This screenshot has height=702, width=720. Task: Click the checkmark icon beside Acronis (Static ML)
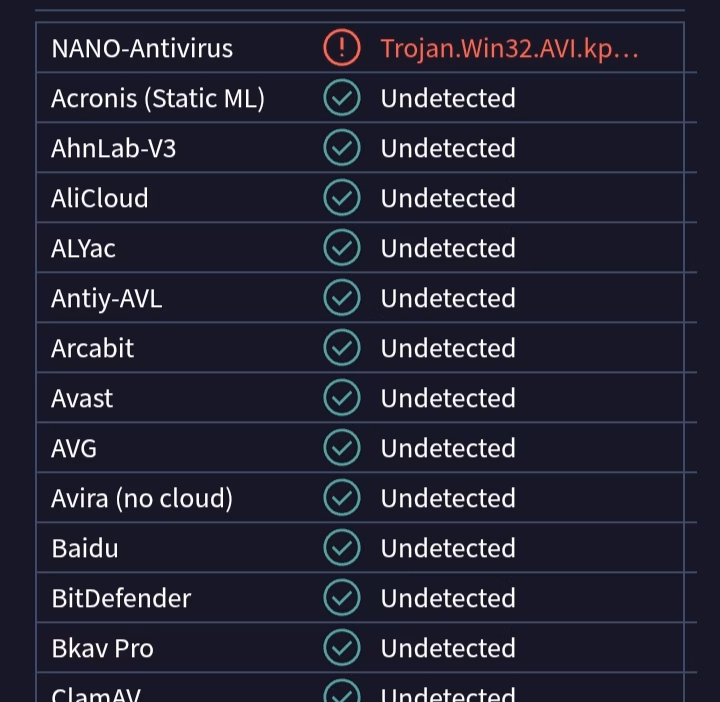coord(342,97)
